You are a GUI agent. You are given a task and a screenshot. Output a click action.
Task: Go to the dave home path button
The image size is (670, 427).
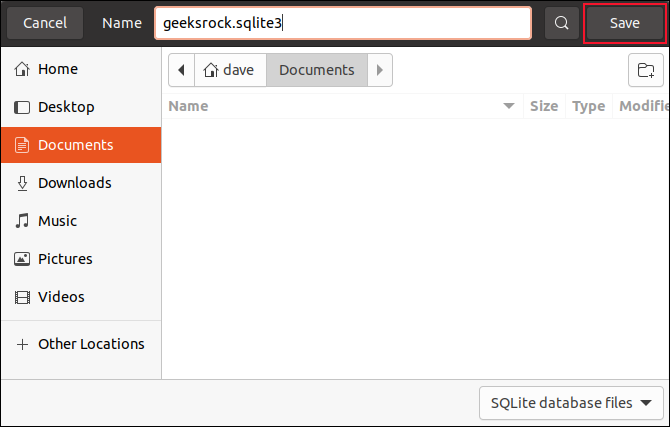click(x=229, y=70)
